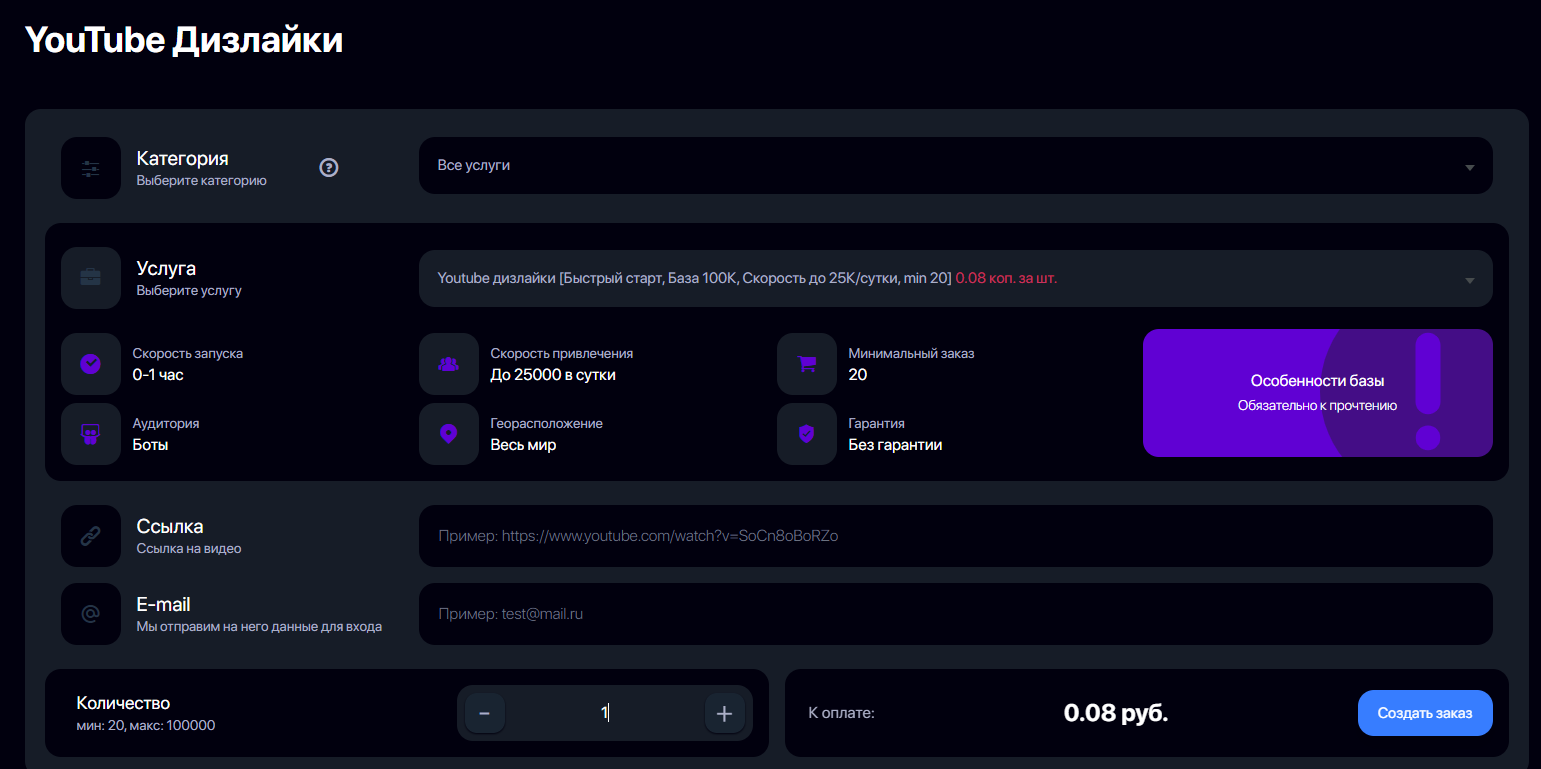Click the 'Без гарантии' value

tap(895, 445)
